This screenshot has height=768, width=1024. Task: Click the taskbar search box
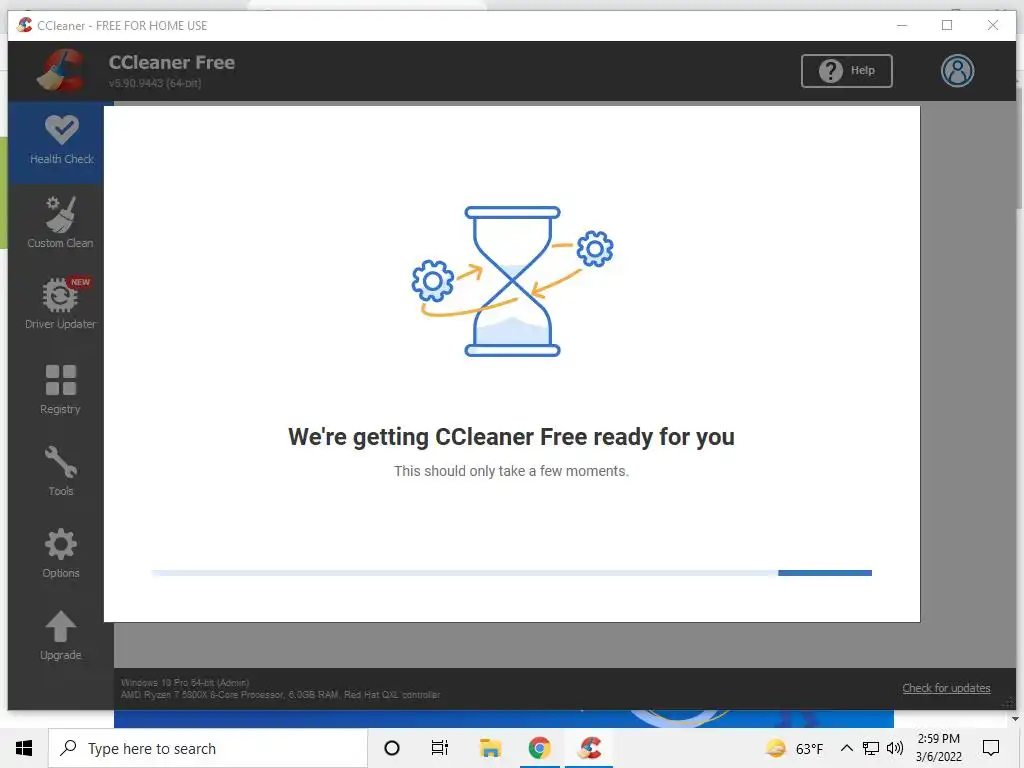click(208, 748)
